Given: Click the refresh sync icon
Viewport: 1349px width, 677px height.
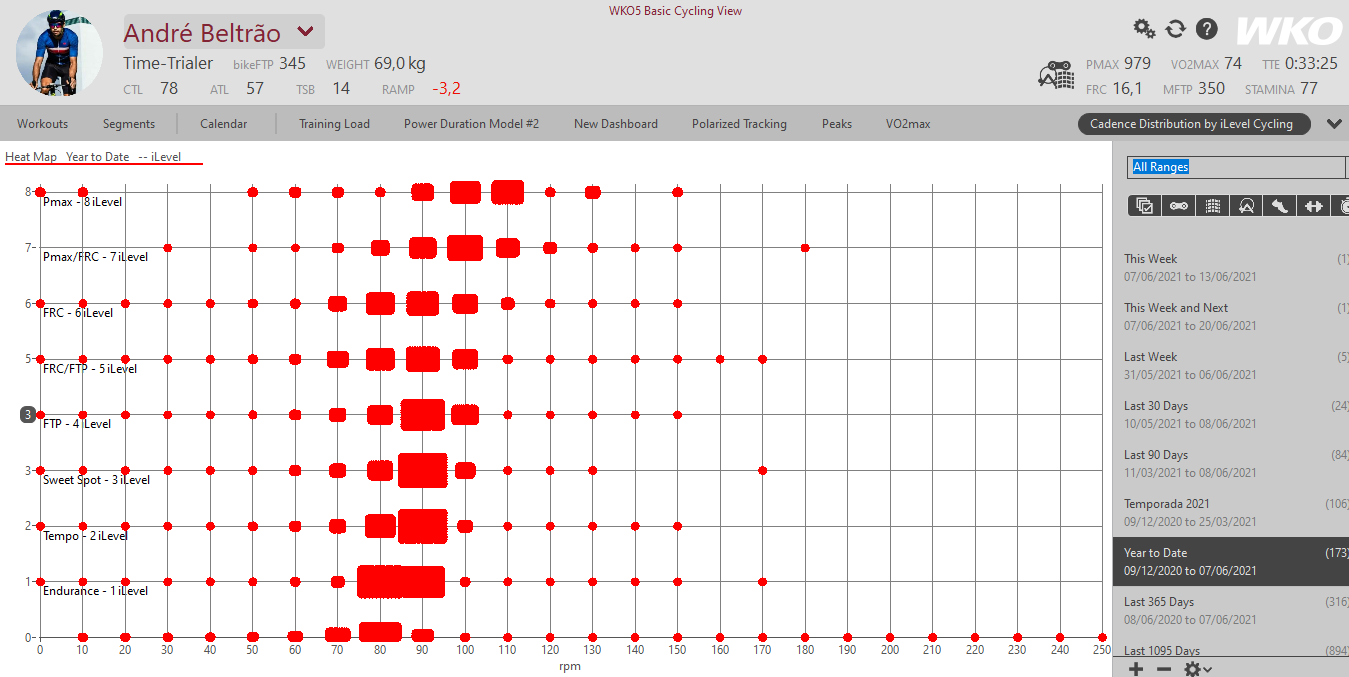Looking at the screenshot, I should tap(1176, 29).
